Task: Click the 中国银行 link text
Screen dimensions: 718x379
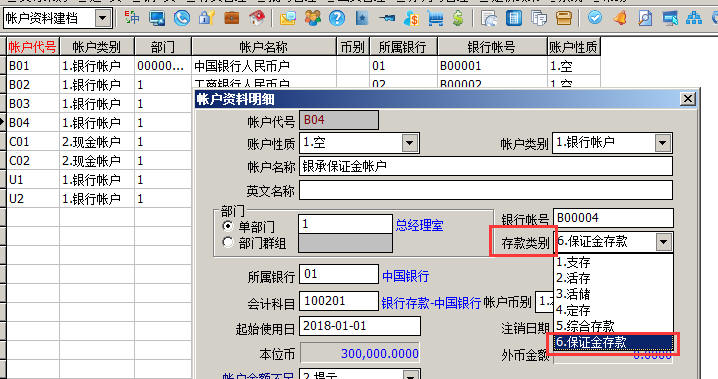Action: 406,276
